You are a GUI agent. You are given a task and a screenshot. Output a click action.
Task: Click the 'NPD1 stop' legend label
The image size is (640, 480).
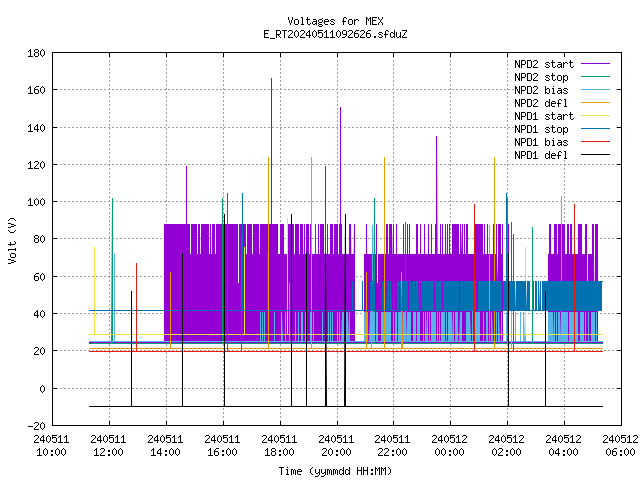tap(541, 129)
